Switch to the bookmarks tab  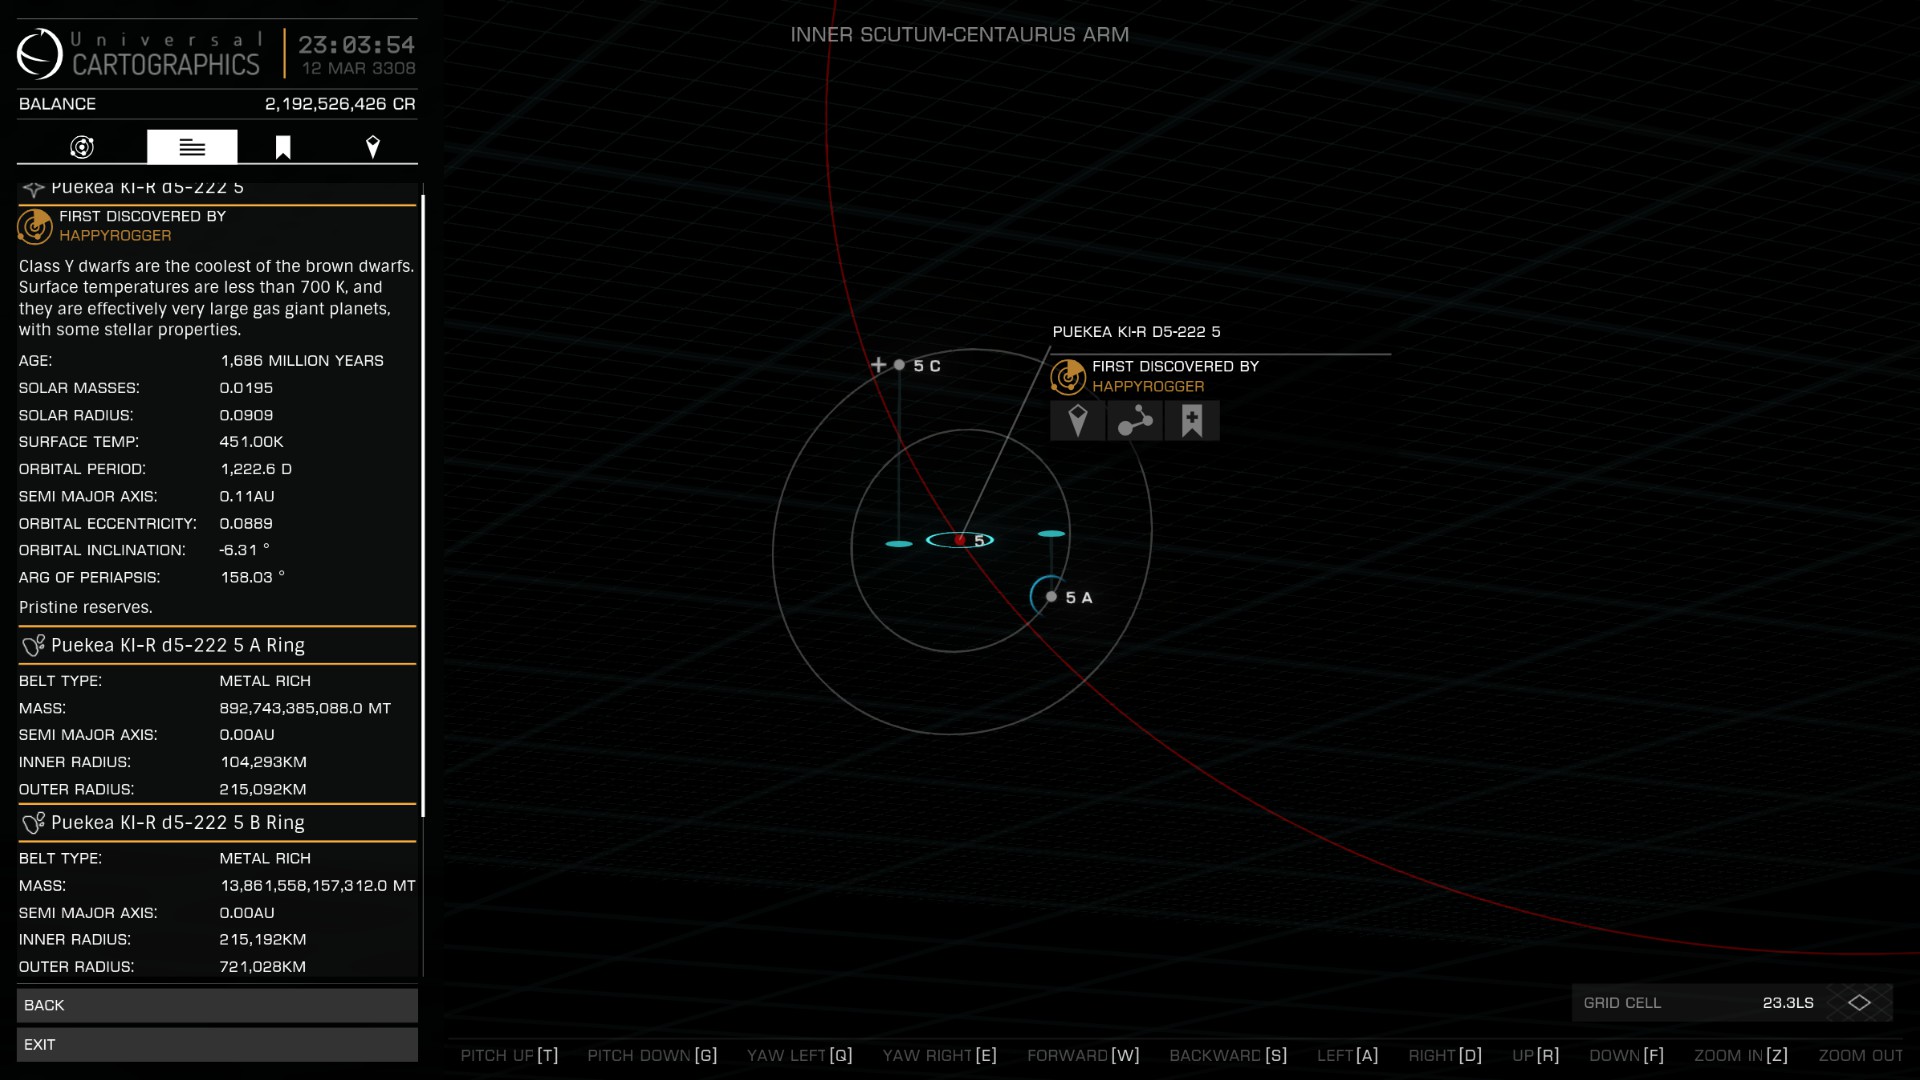pos(283,147)
